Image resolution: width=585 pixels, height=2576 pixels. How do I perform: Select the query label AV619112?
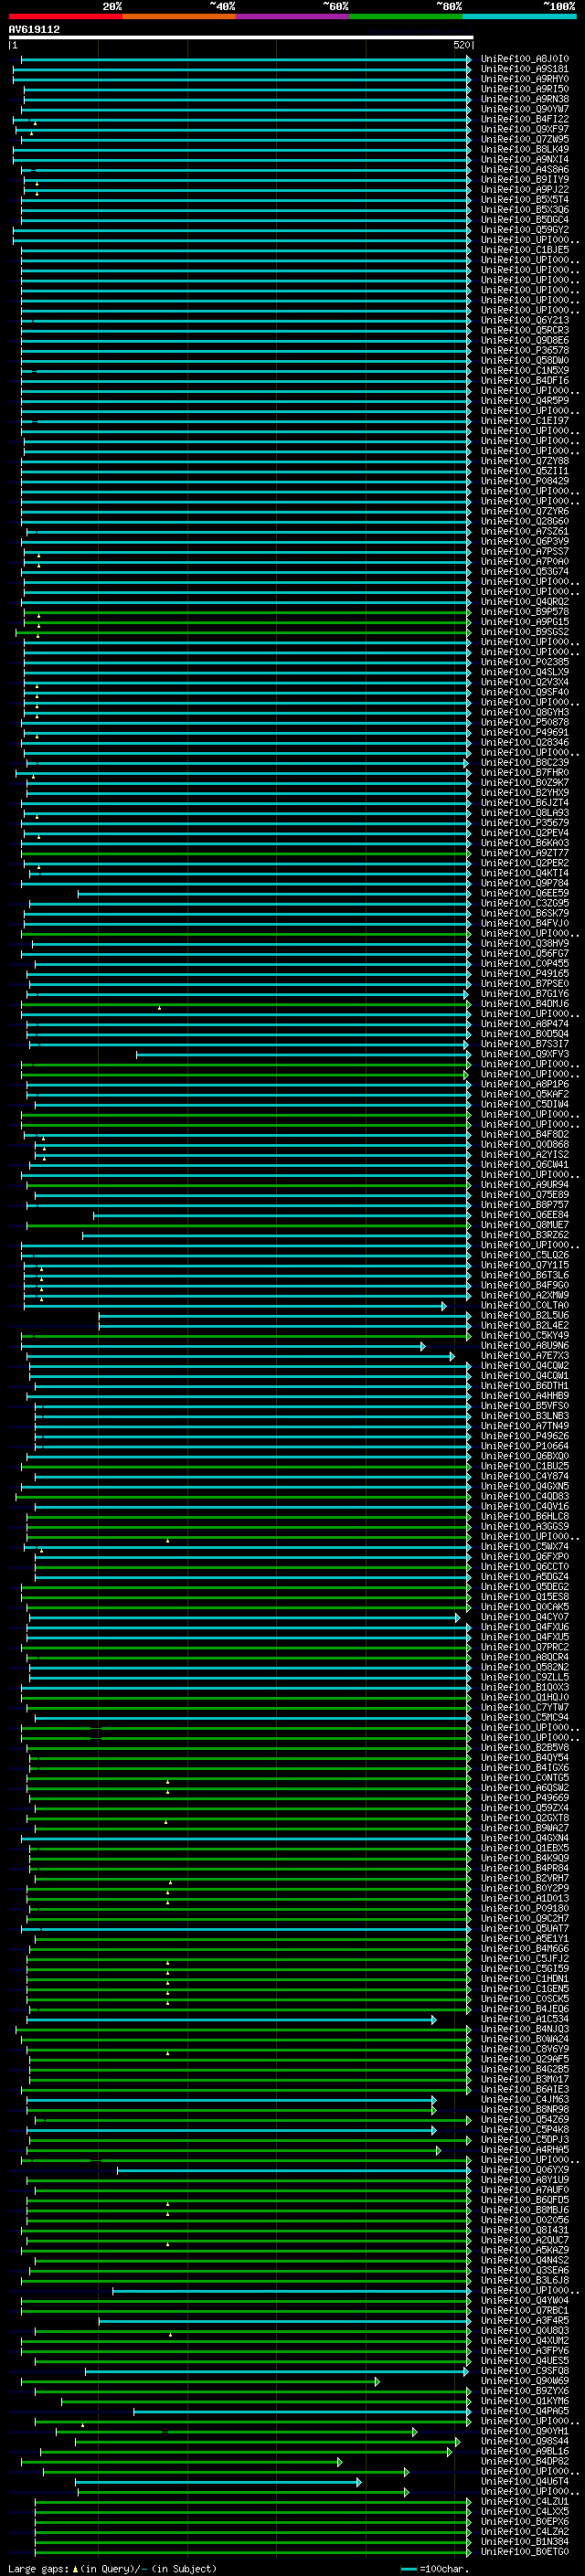click(34, 29)
